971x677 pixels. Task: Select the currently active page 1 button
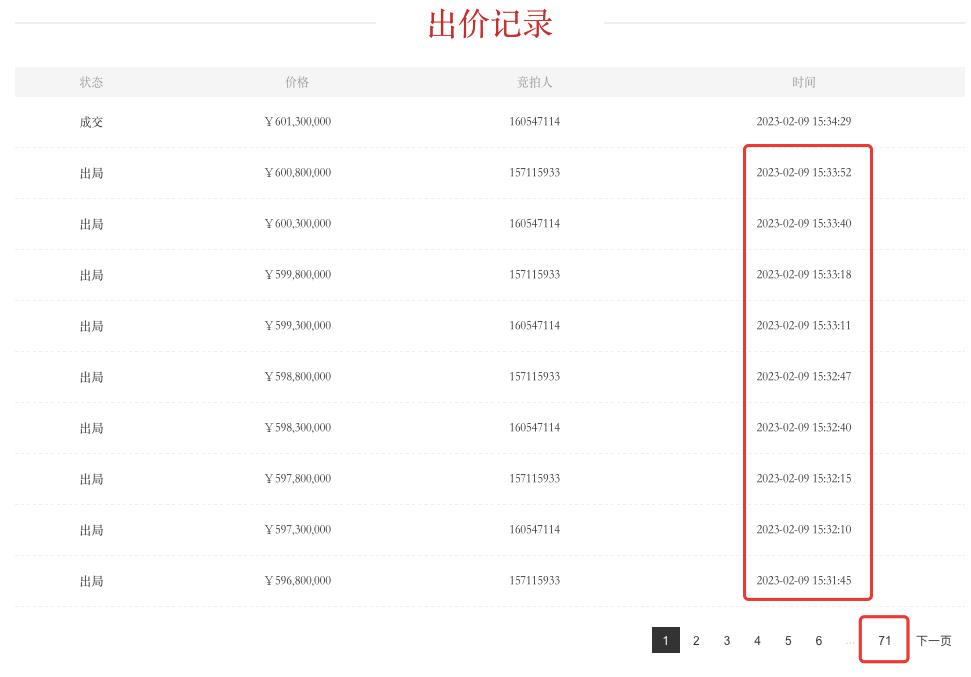point(666,640)
